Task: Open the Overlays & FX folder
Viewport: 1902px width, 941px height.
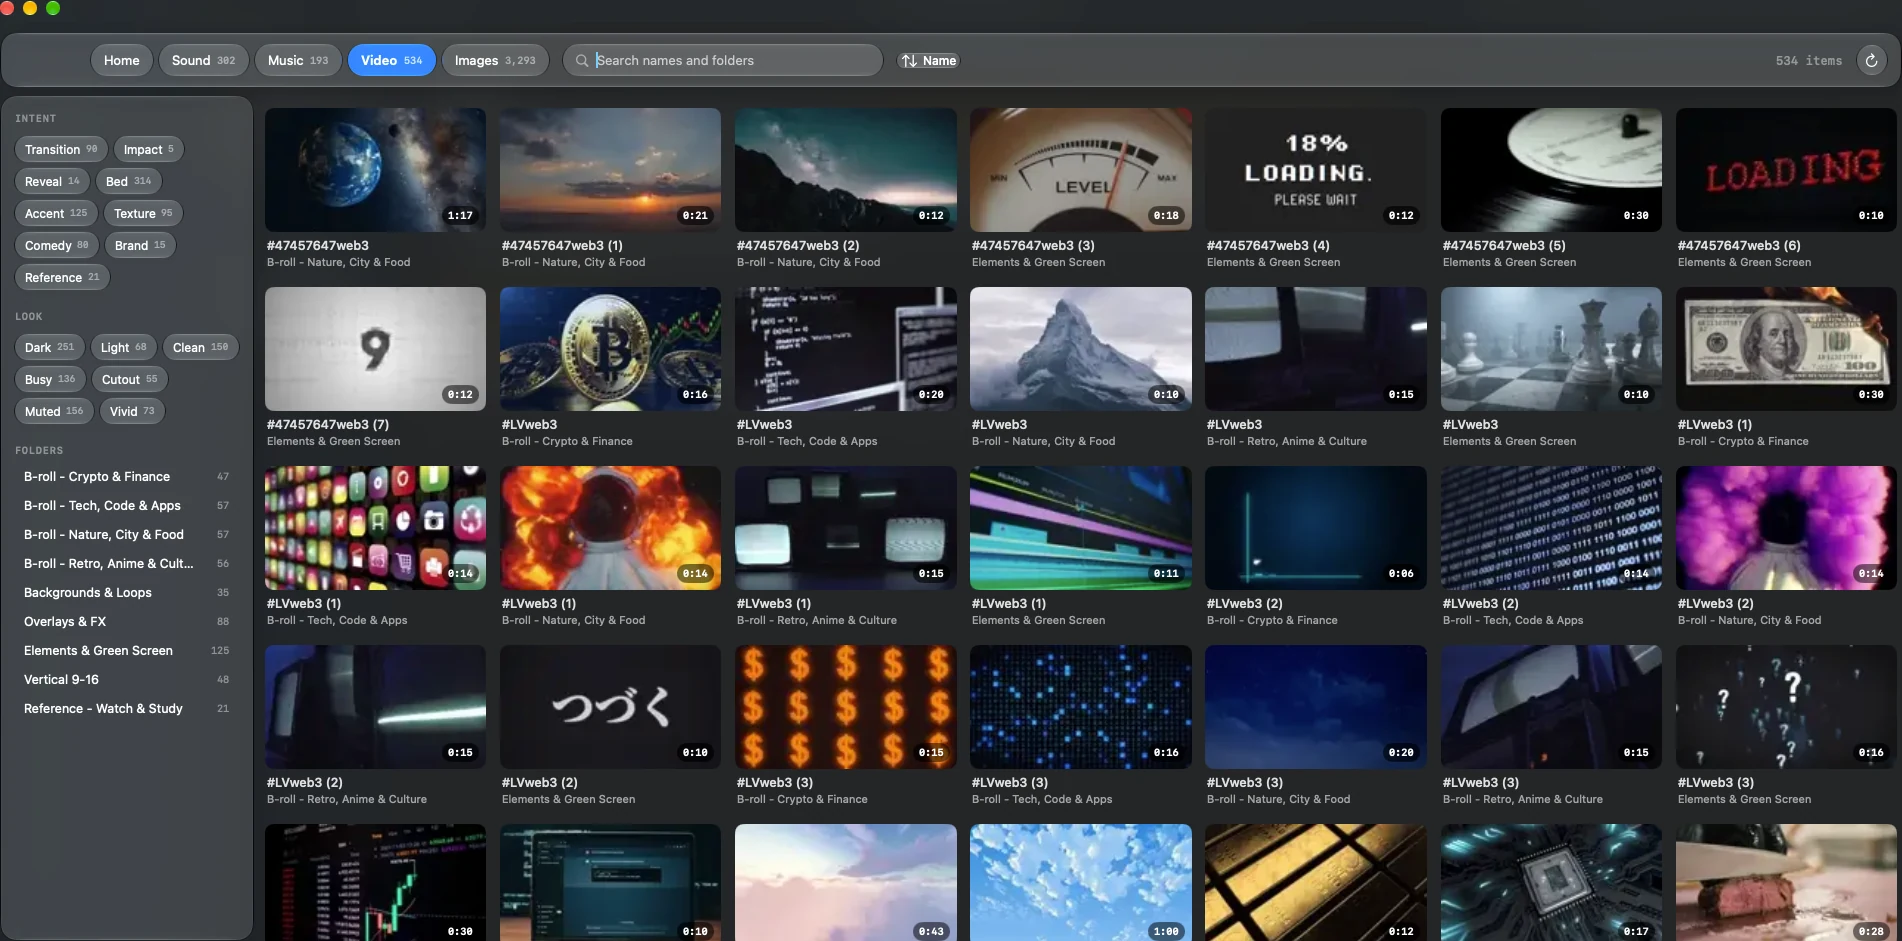Action: (126, 622)
